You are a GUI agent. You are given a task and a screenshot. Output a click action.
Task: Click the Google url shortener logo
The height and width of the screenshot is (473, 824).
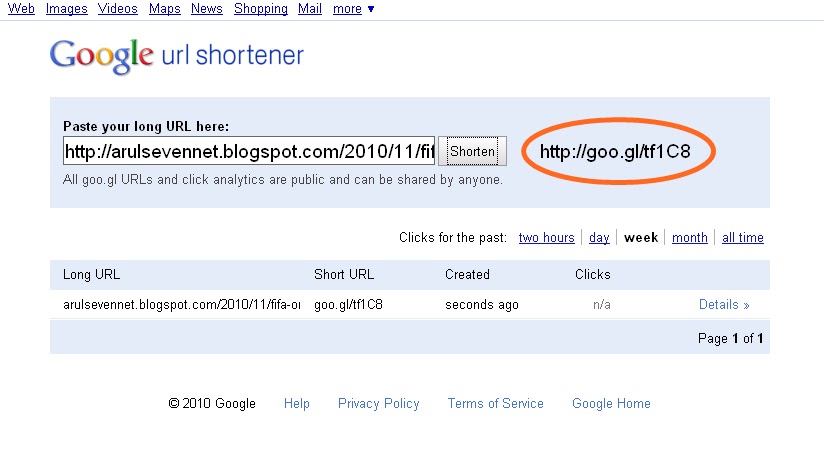pos(177,56)
